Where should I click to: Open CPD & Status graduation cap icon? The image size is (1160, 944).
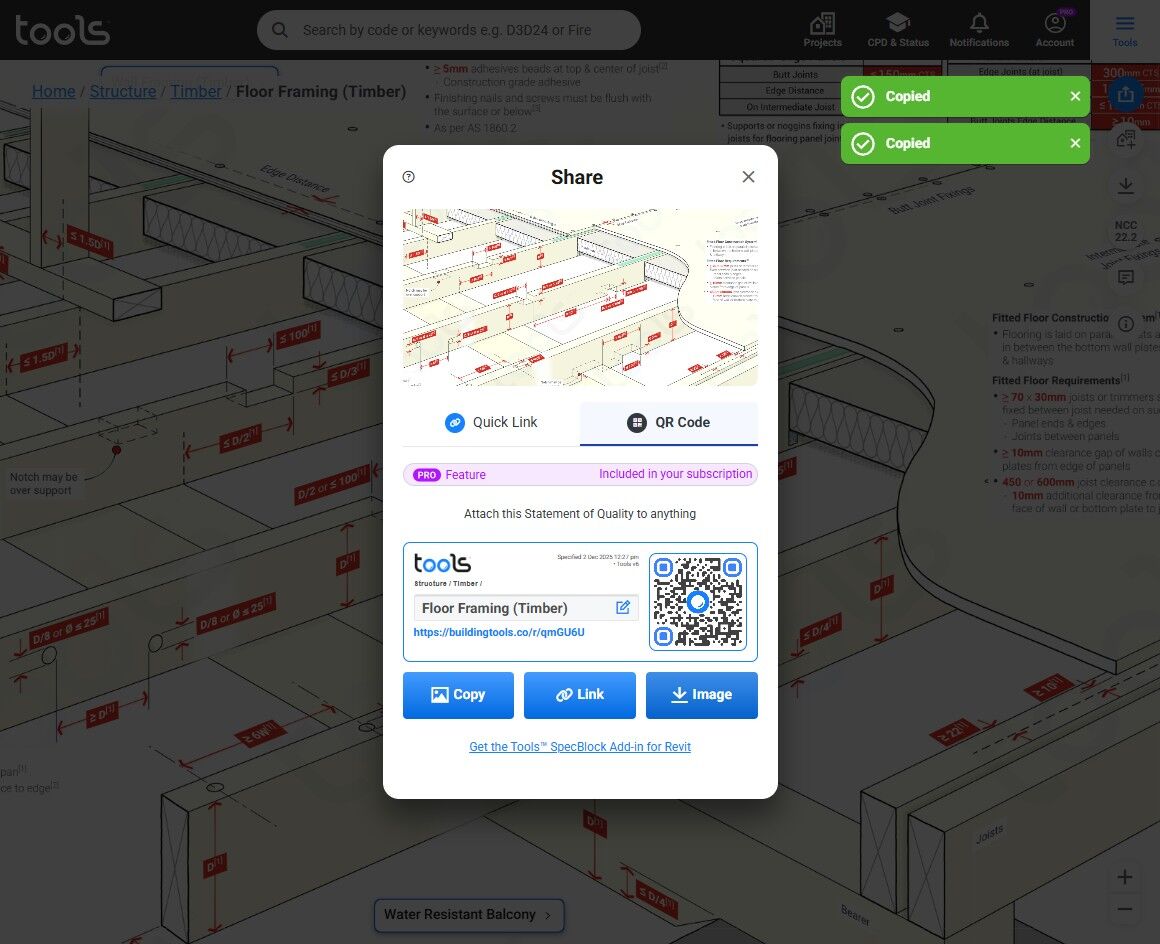pos(897,22)
